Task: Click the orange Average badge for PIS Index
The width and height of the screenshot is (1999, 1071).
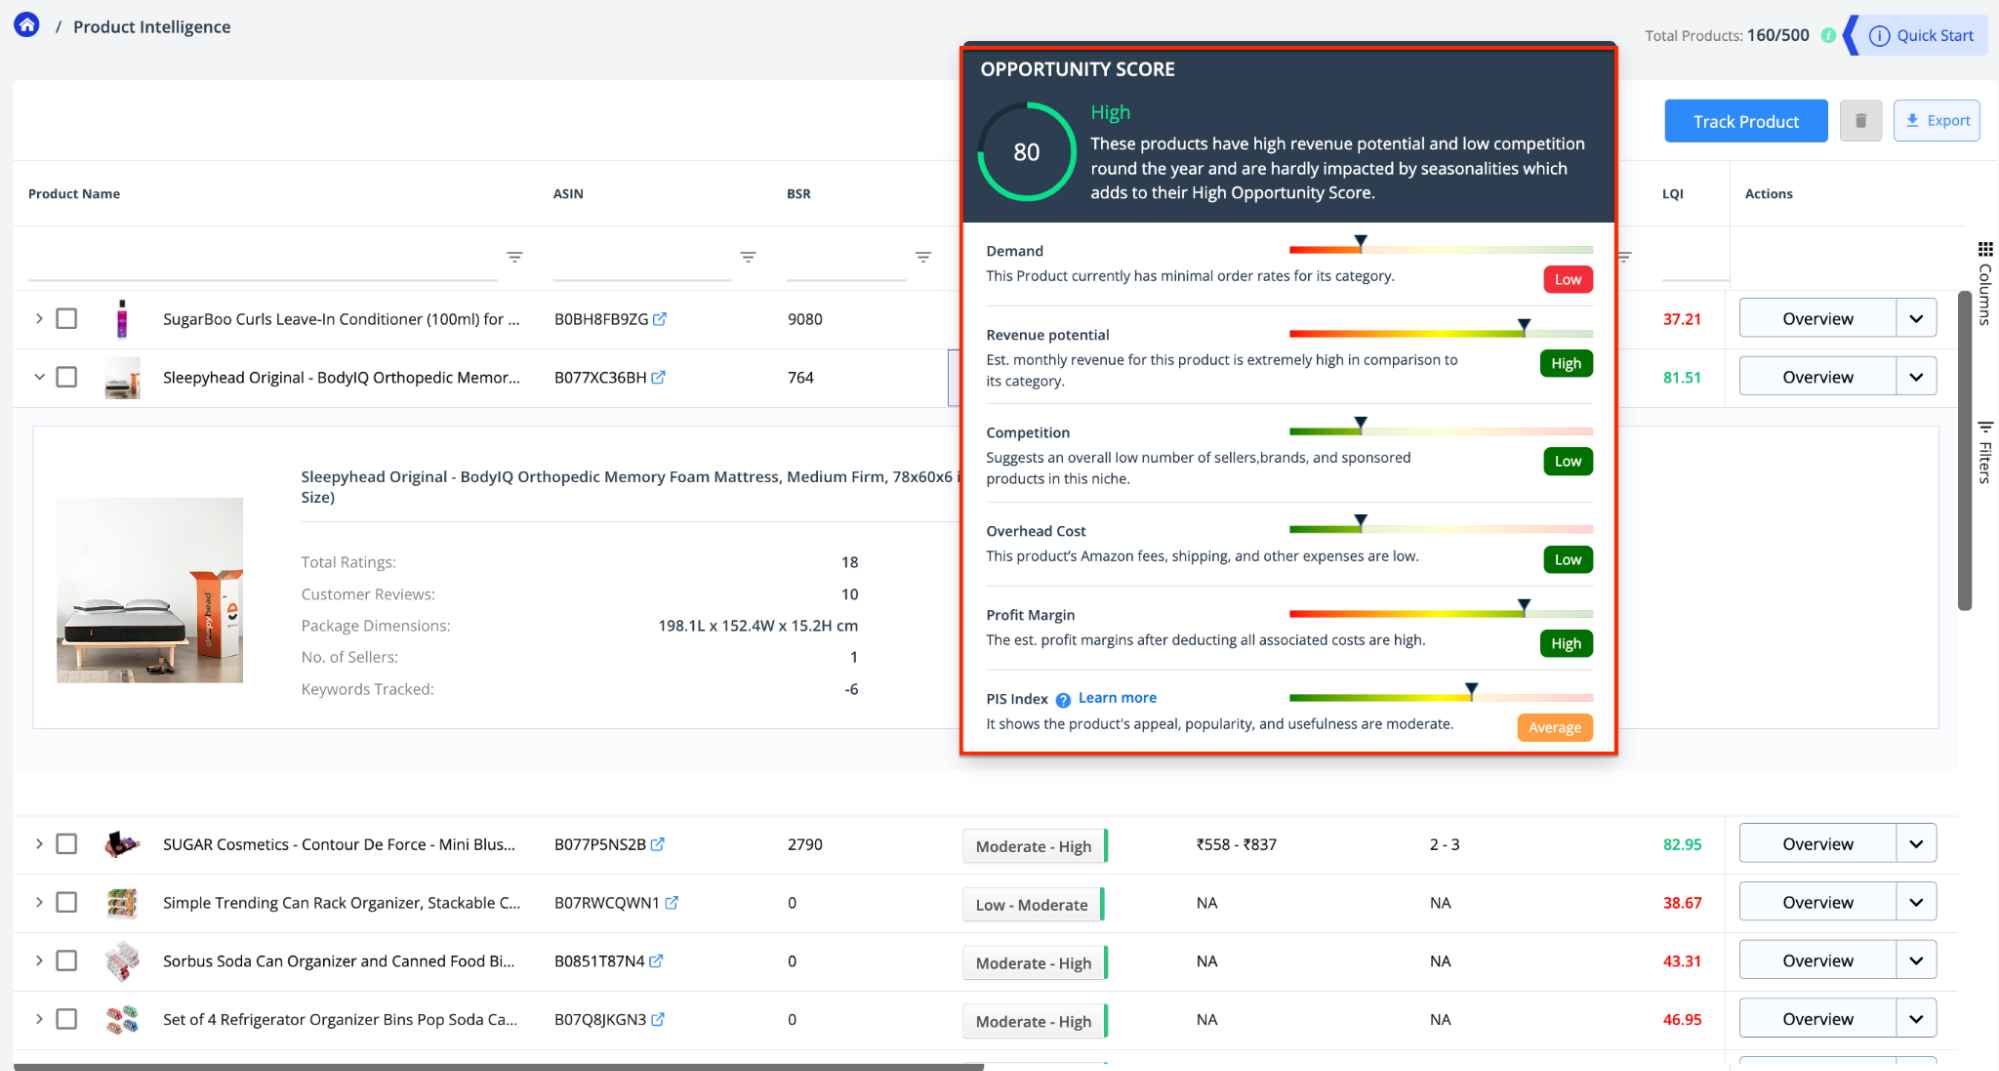Action: 1554,727
